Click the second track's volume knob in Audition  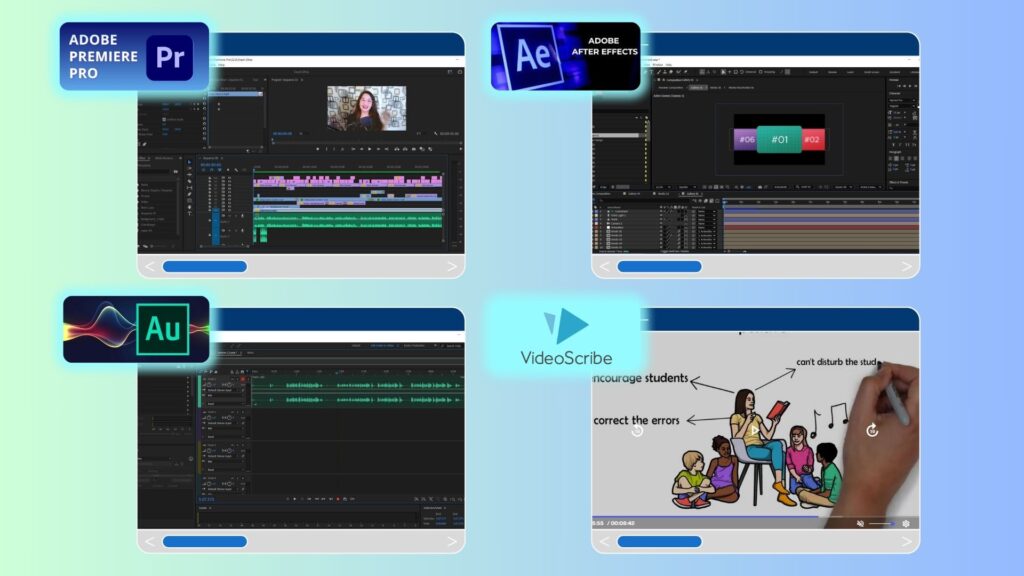coord(209,419)
